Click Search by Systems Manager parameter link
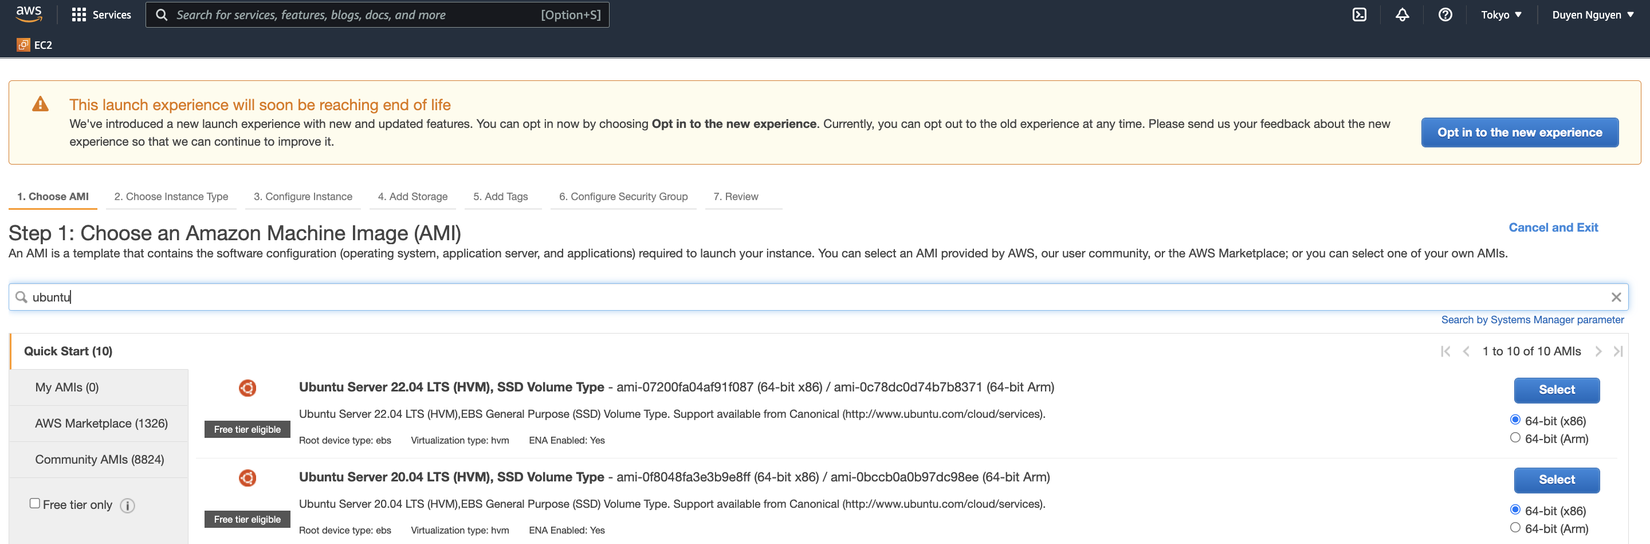Viewport: 1650px width, 544px height. click(1532, 320)
